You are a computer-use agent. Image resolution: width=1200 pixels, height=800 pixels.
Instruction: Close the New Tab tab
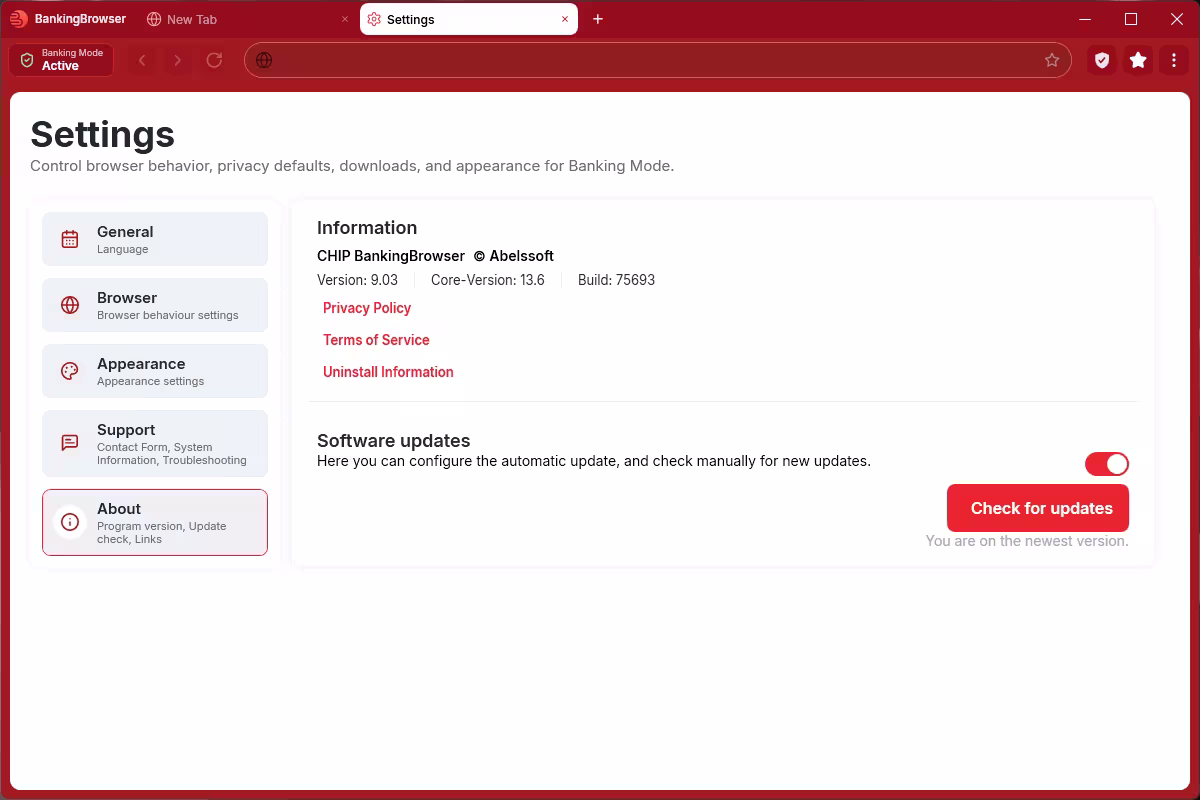[x=345, y=19]
